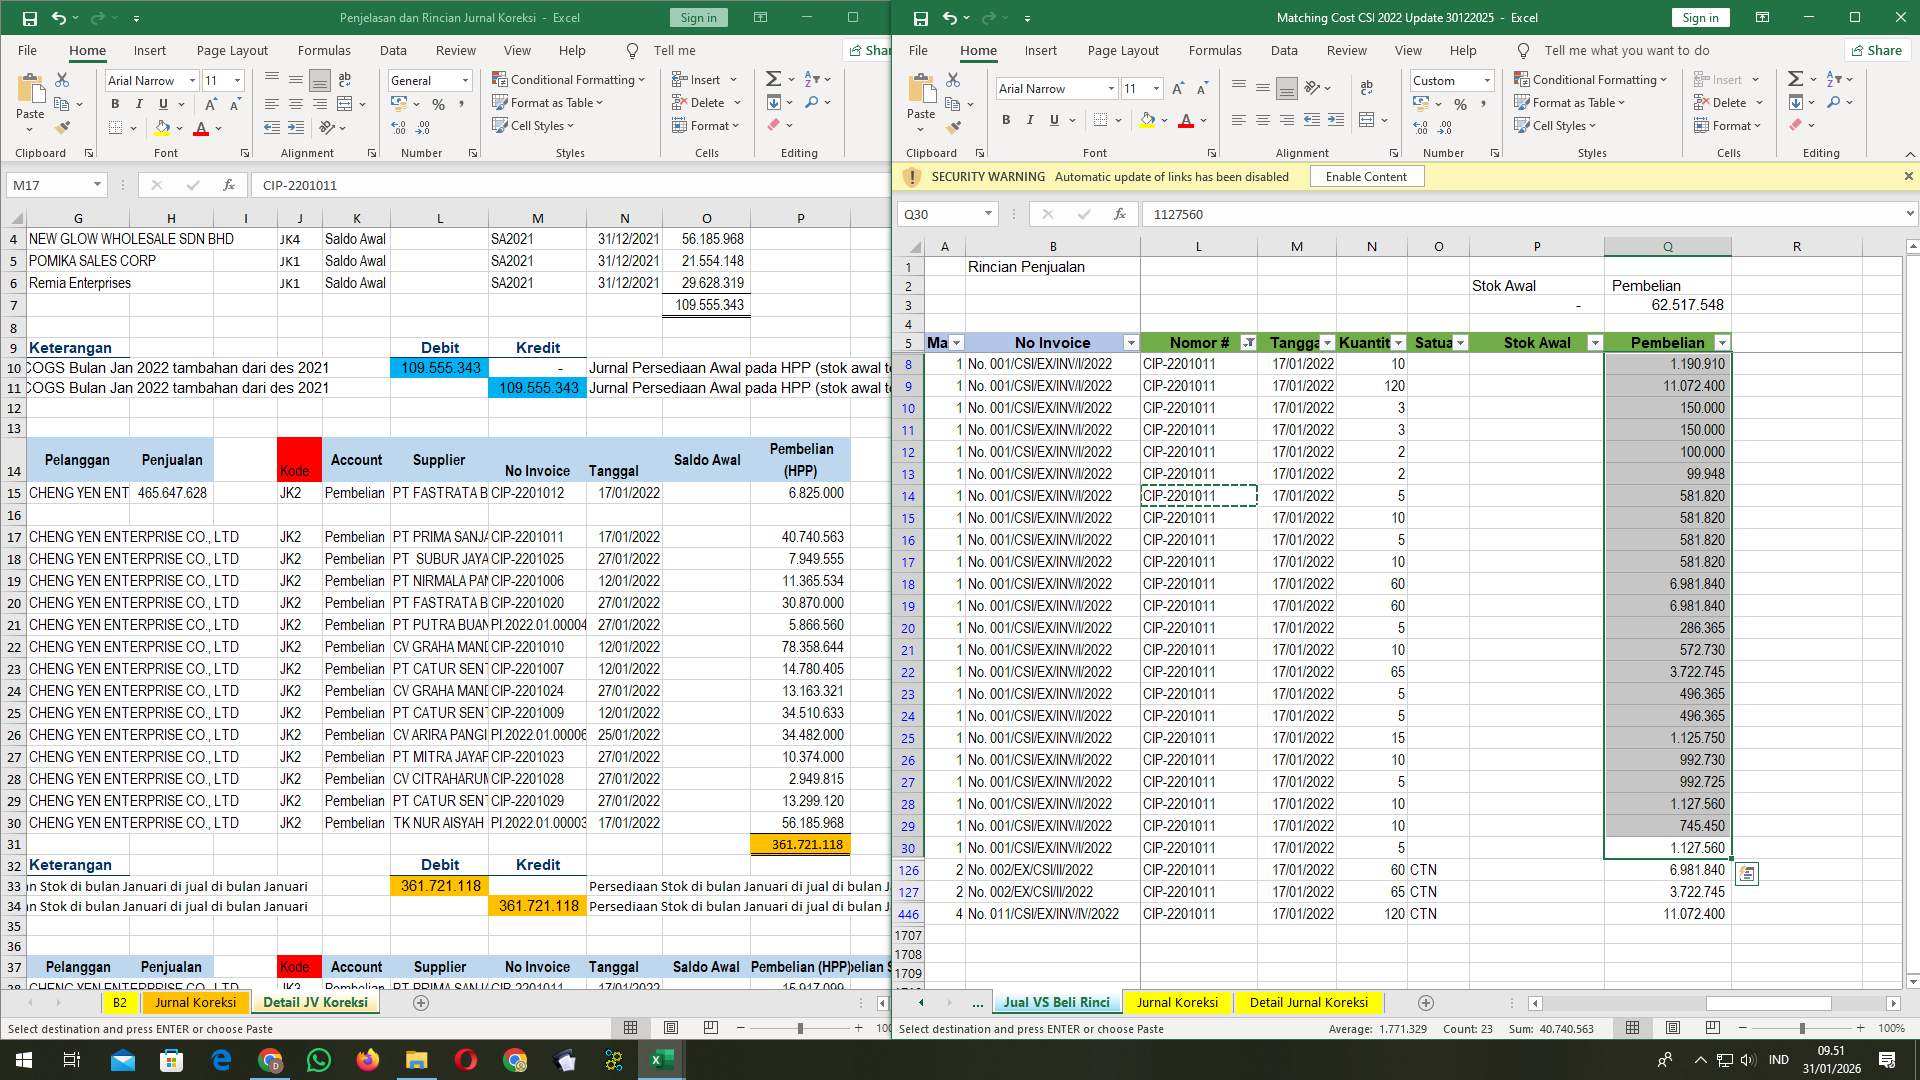Image resolution: width=1920 pixels, height=1080 pixels.
Task: Switch to the Jurnal Koreksi sheet tab
Action: pos(1178,1002)
